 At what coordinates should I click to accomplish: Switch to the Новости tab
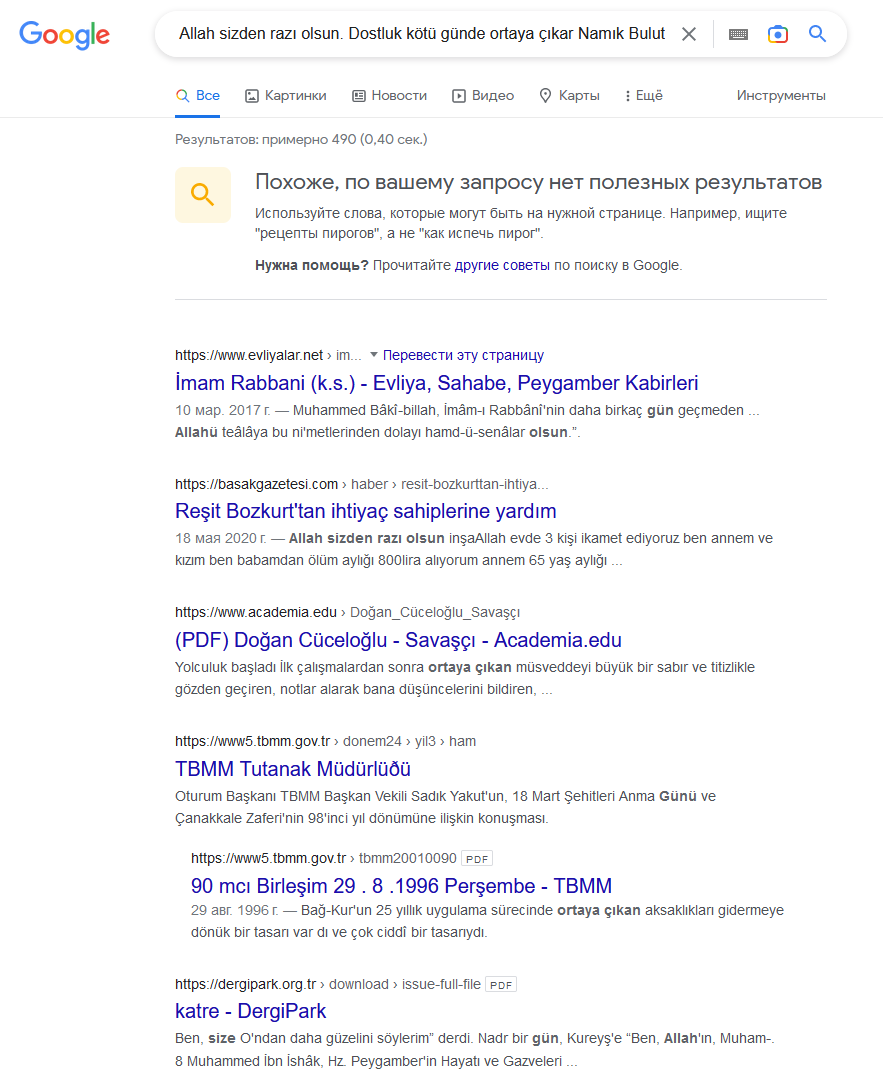tap(390, 95)
